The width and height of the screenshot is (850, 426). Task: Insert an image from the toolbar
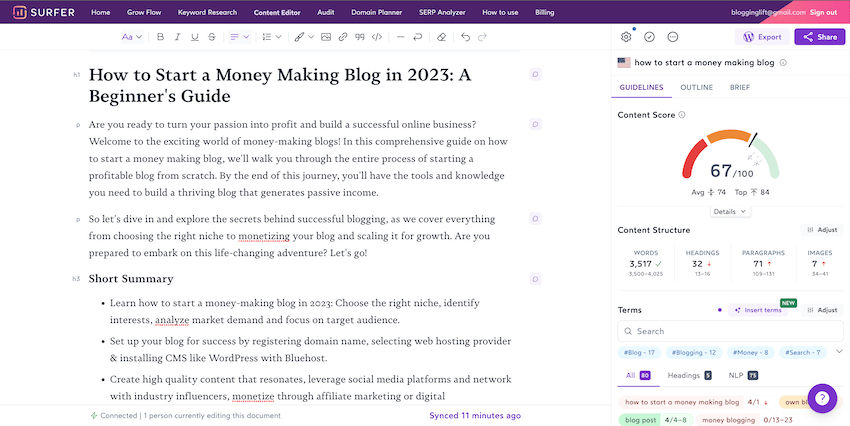(x=326, y=37)
